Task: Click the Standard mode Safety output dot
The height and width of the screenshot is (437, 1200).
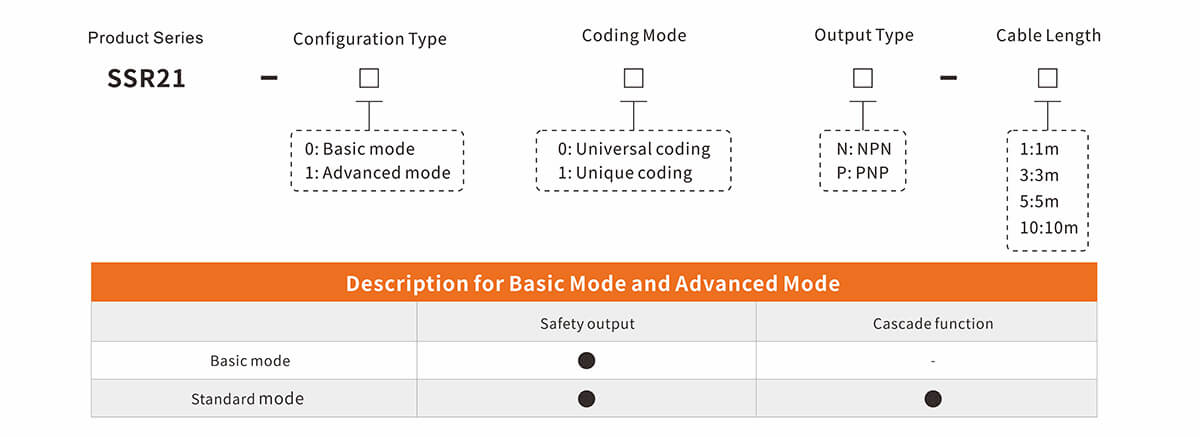Action: [587, 399]
